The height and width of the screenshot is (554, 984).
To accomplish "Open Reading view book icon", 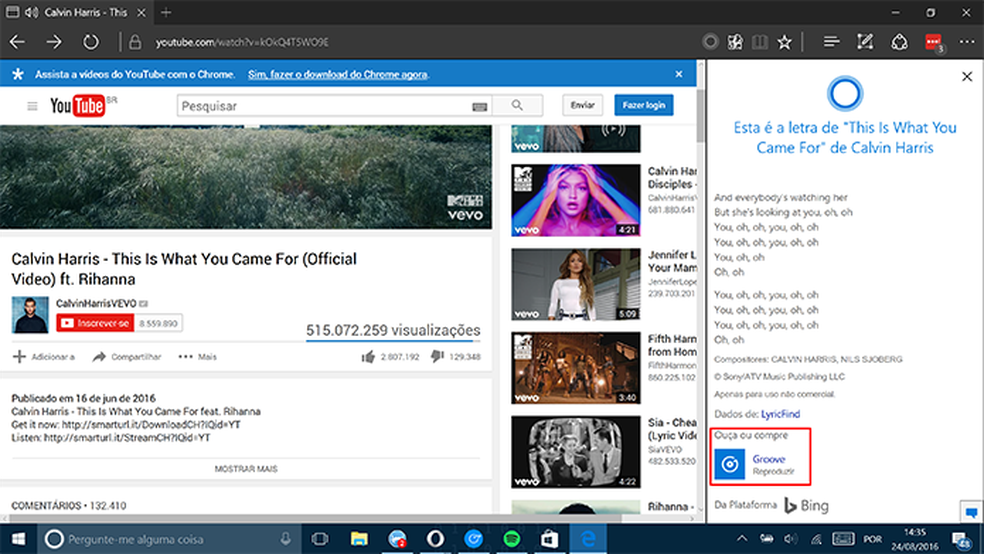I will 759,42.
